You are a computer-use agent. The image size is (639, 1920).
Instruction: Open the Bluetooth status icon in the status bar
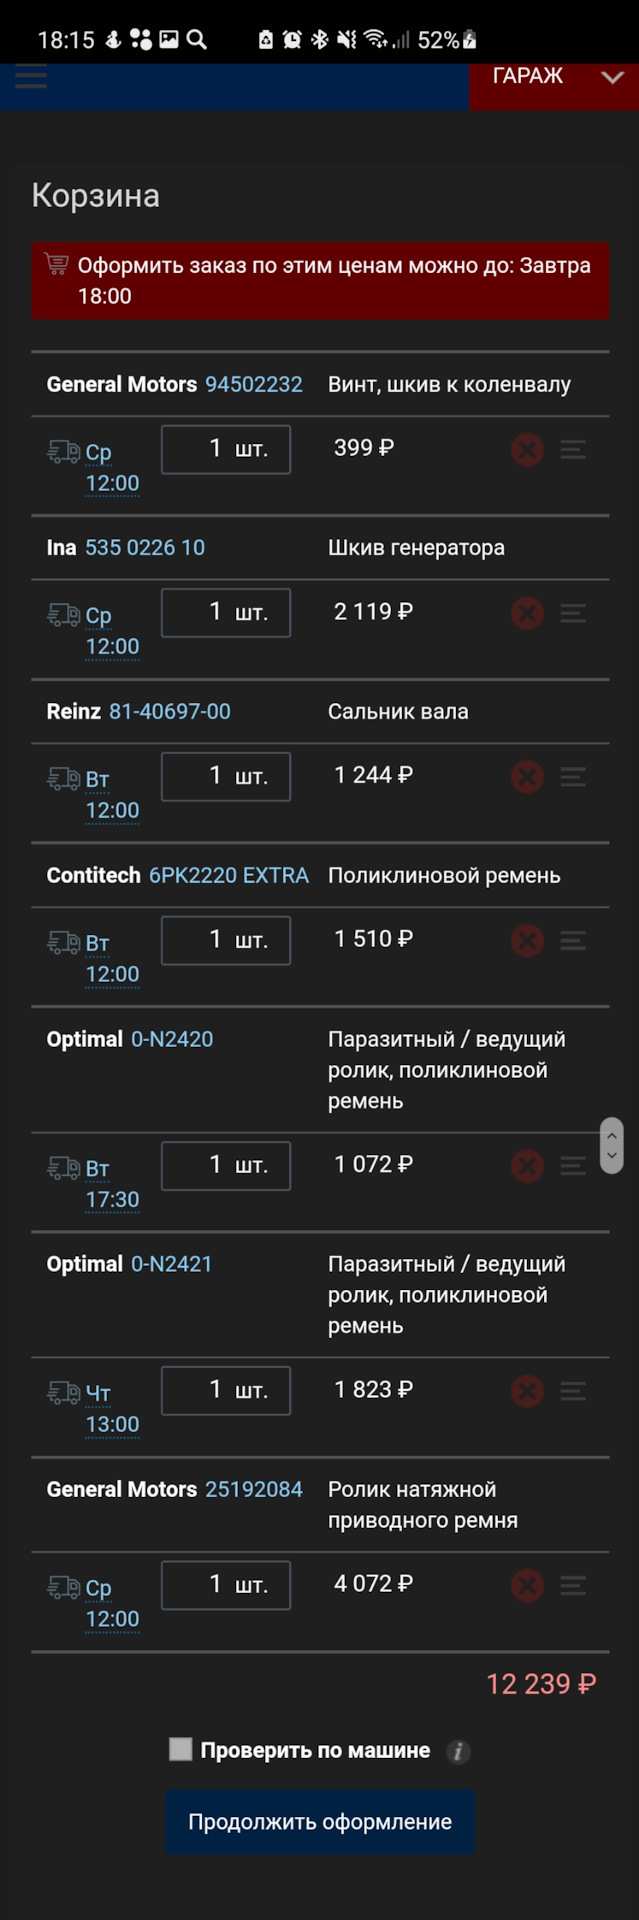point(316,37)
